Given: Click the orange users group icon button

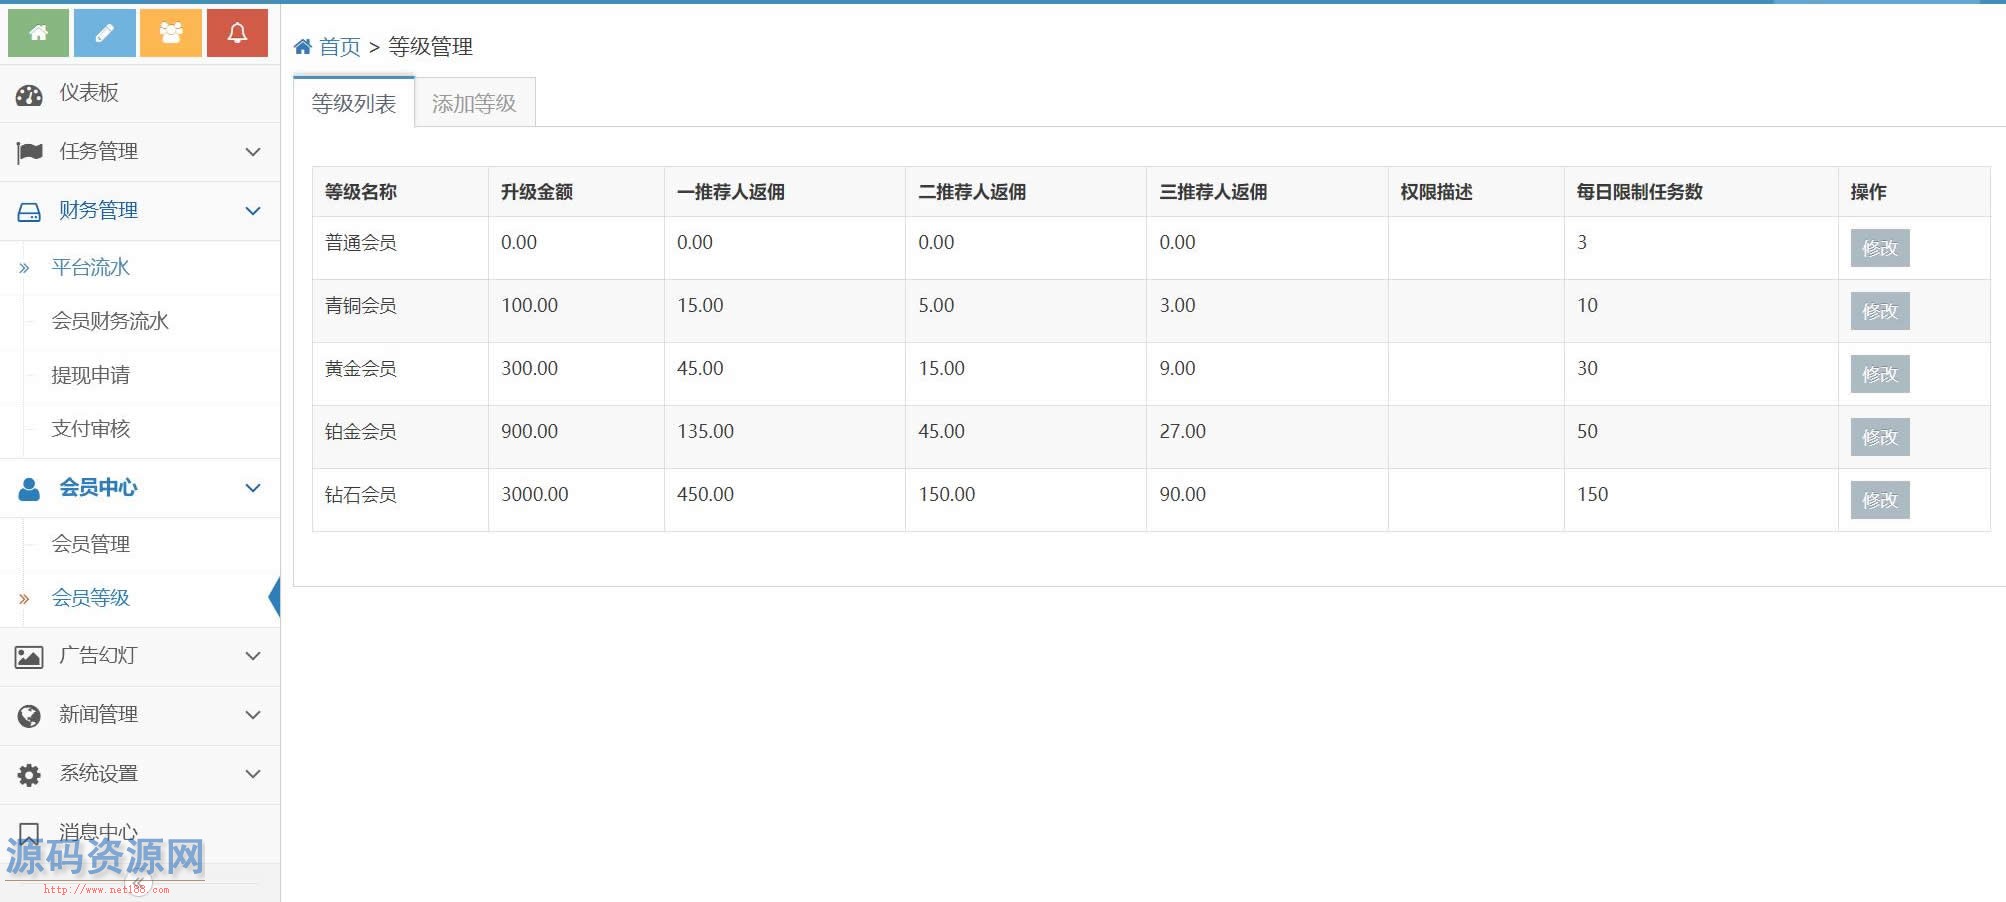Looking at the screenshot, I should pos(171,33).
